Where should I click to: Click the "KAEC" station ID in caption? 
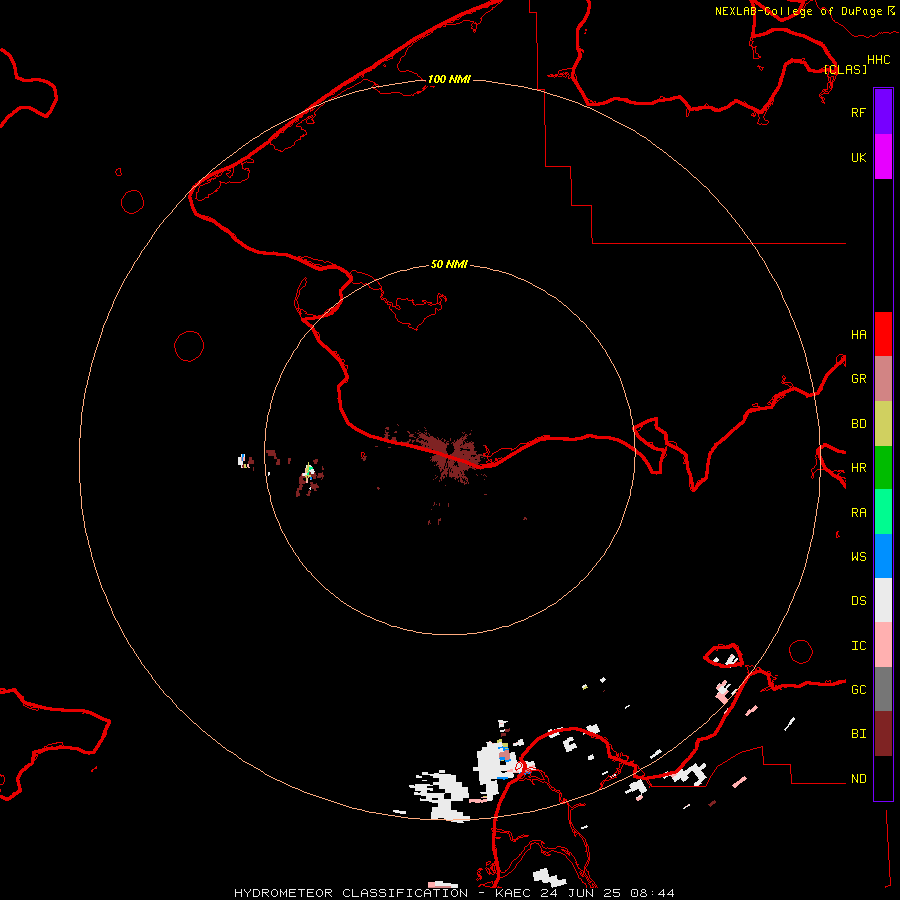[513, 893]
